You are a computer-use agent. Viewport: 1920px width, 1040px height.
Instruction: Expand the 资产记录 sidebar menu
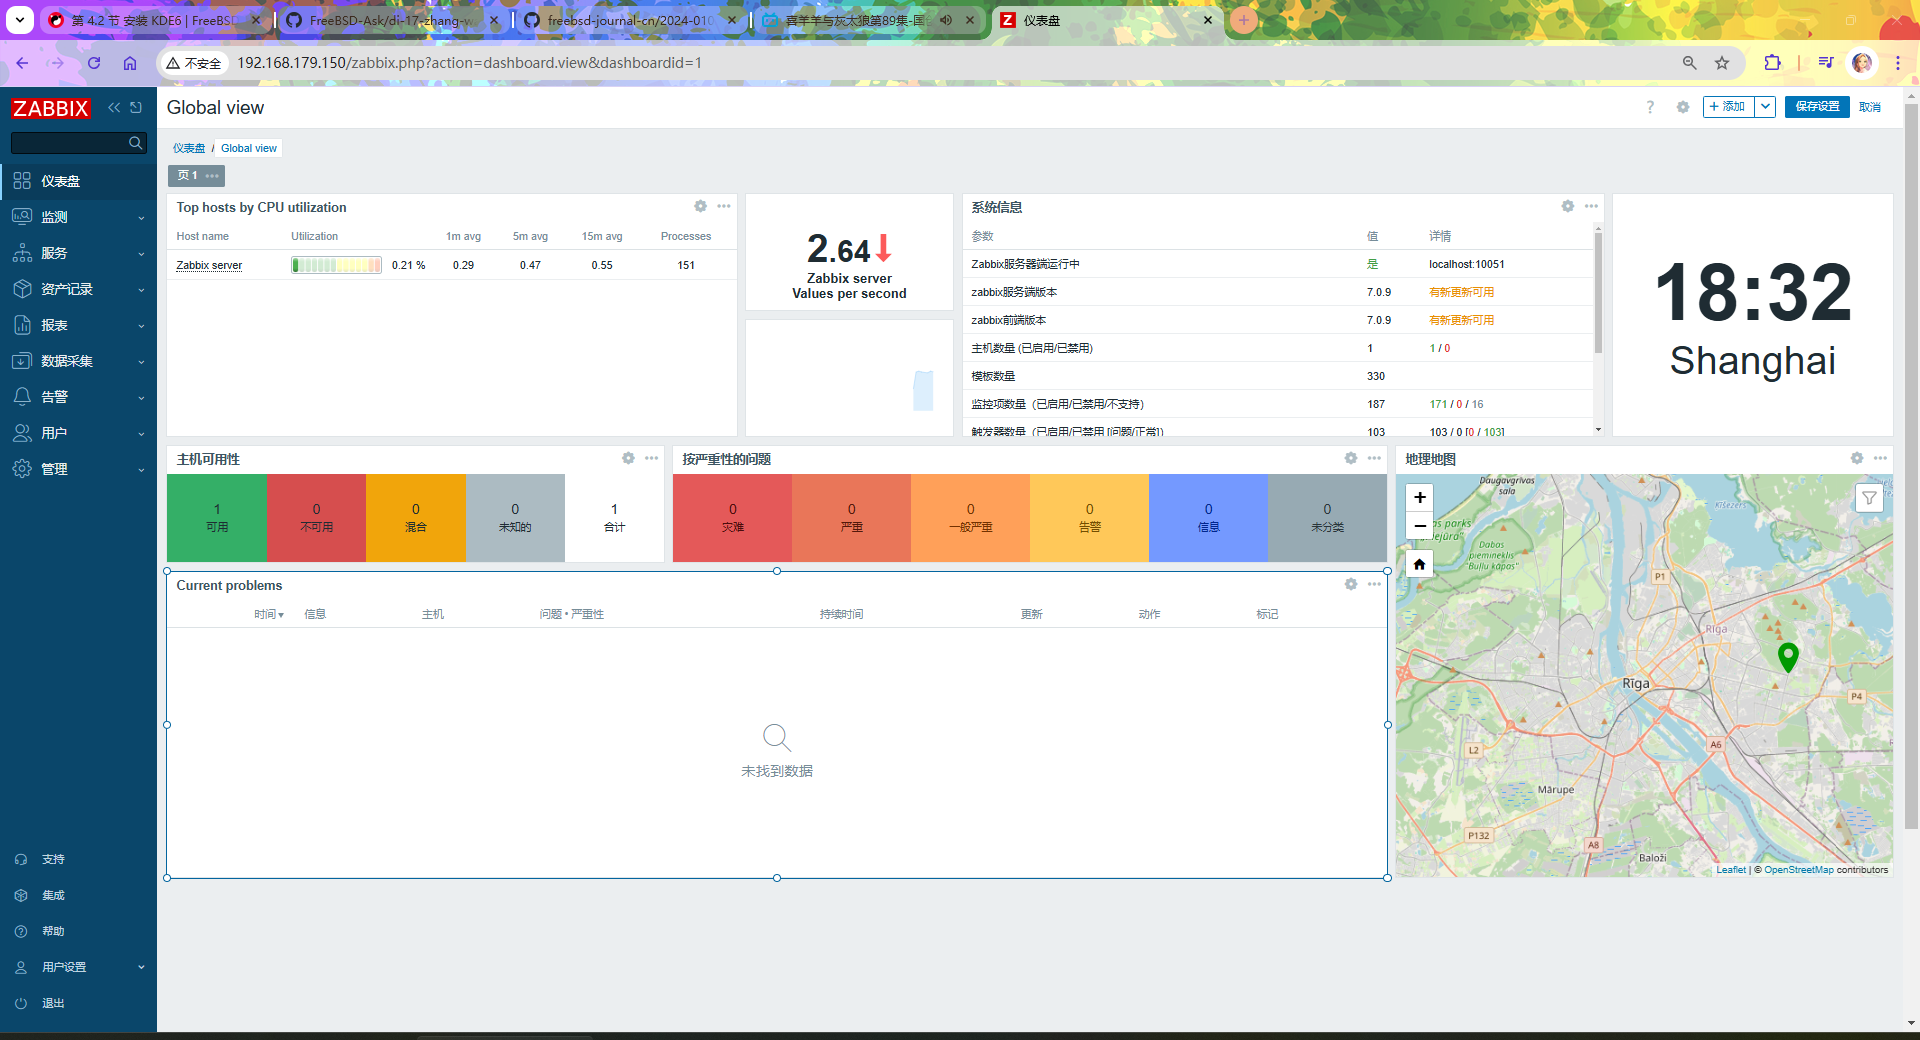[x=78, y=289]
